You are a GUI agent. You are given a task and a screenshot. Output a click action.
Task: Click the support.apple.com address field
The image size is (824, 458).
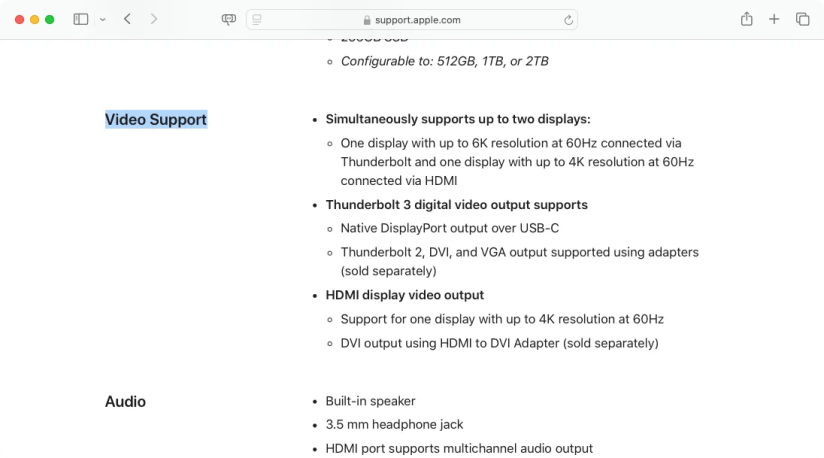click(x=412, y=20)
